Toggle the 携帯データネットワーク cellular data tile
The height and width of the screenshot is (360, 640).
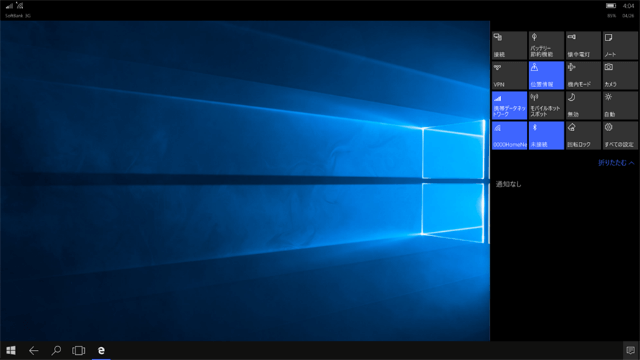(509, 105)
